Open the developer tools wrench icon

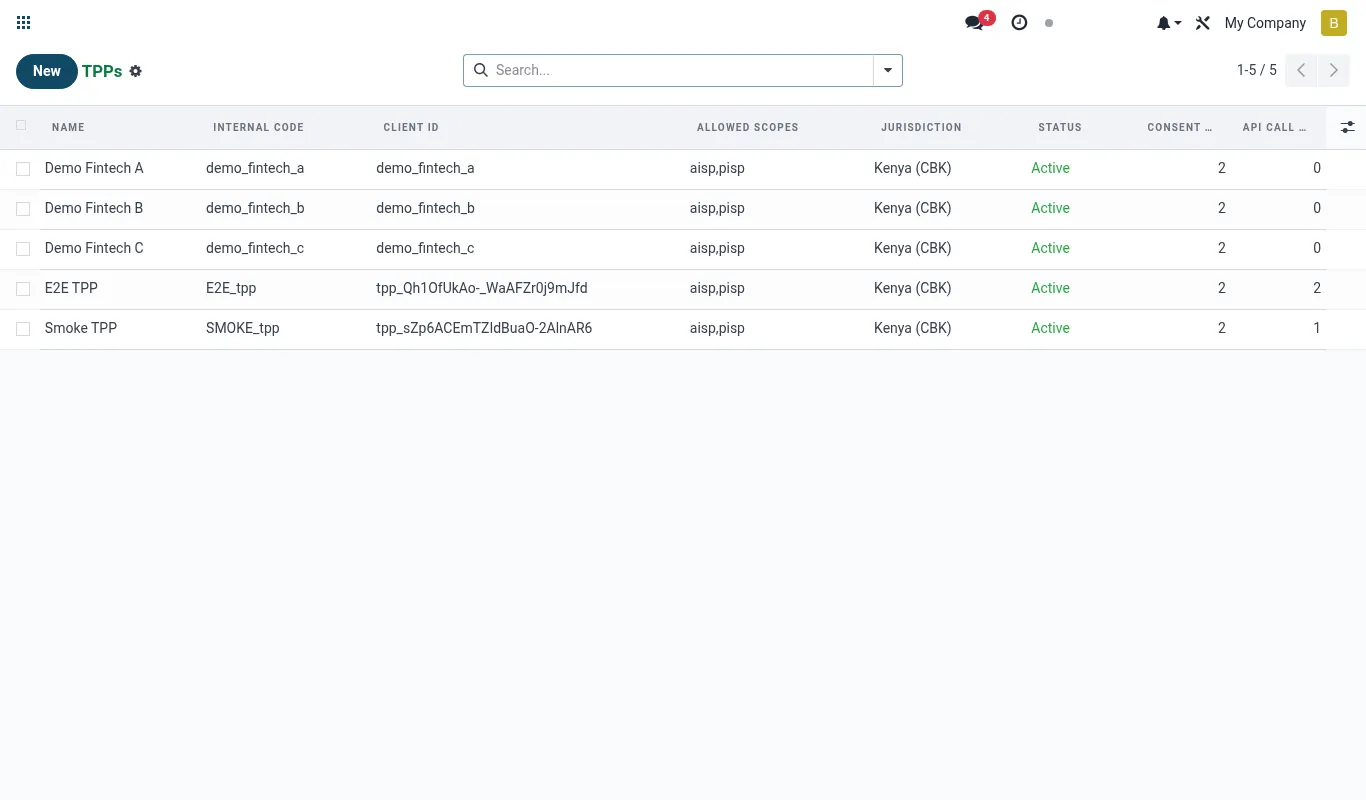click(1203, 23)
